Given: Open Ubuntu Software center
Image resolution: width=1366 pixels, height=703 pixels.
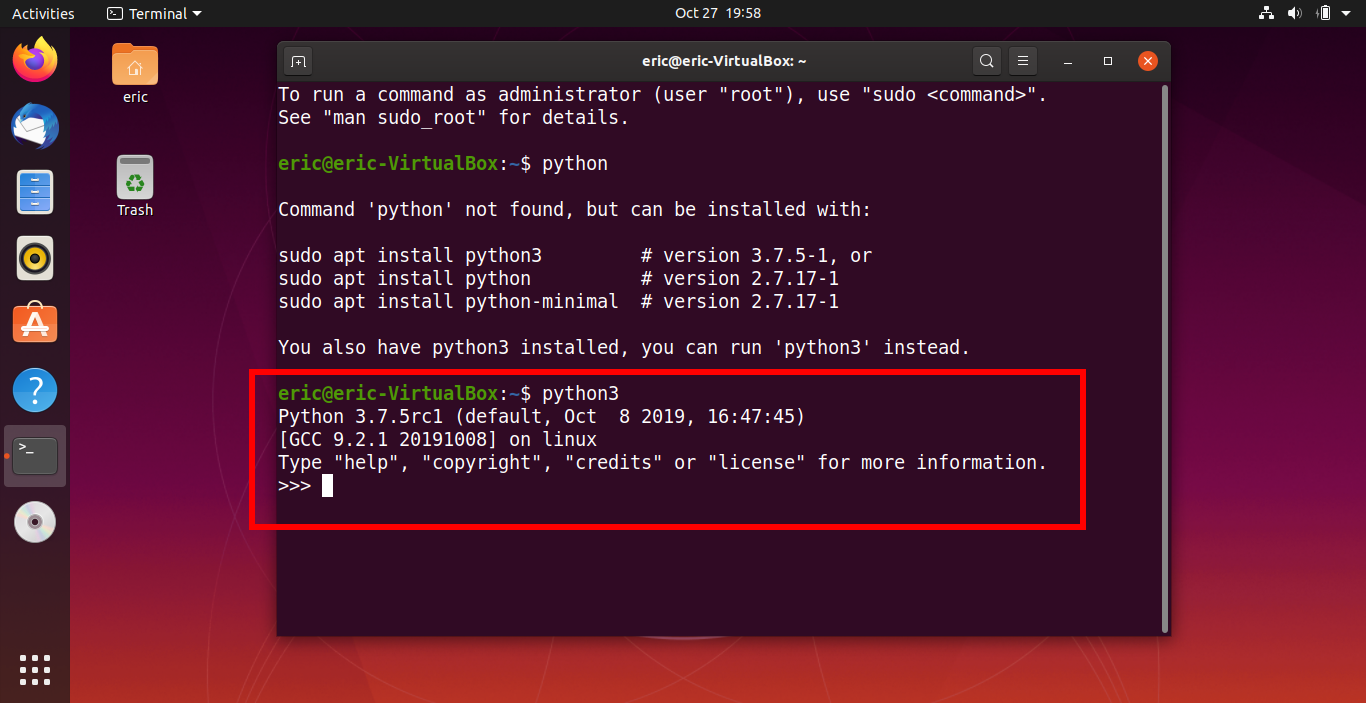Looking at the screenshot, I should click(35, 322).
